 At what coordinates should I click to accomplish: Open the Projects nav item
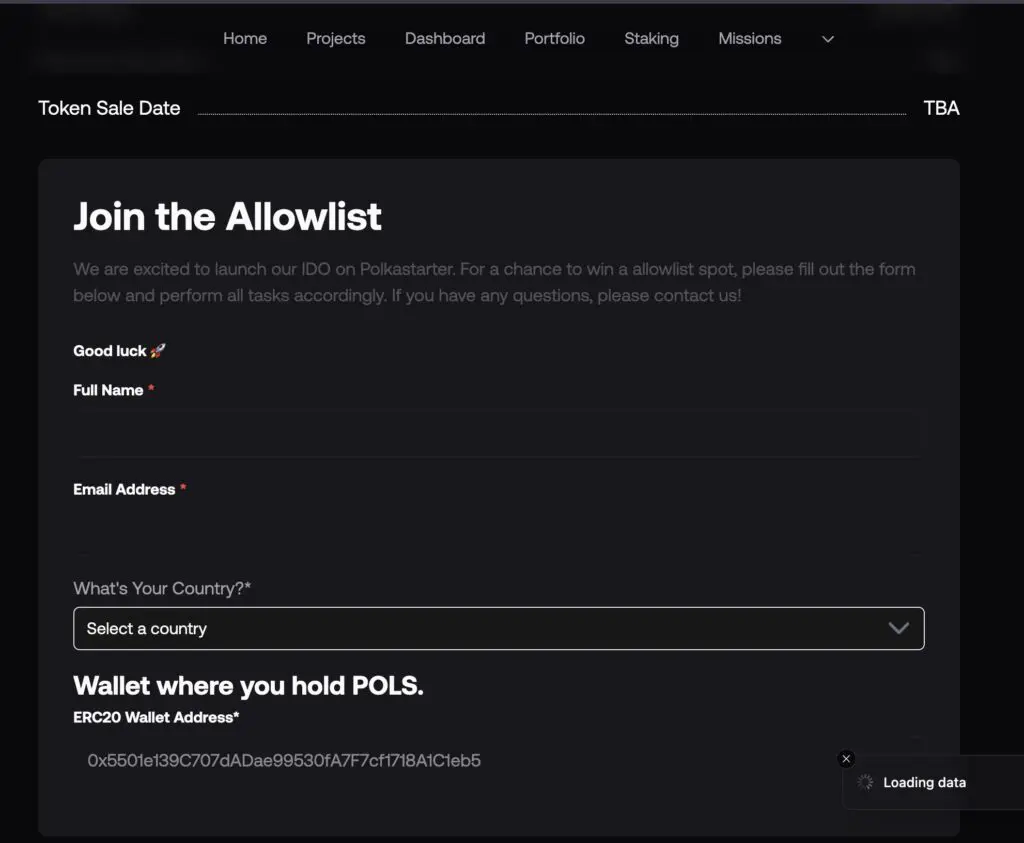336,39
